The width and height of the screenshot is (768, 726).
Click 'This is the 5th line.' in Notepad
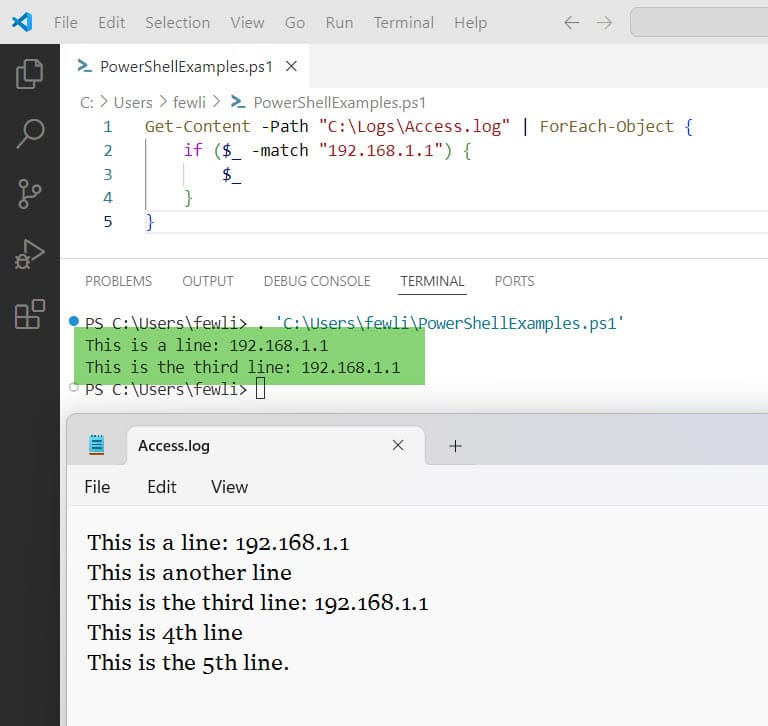coord(188,663)
